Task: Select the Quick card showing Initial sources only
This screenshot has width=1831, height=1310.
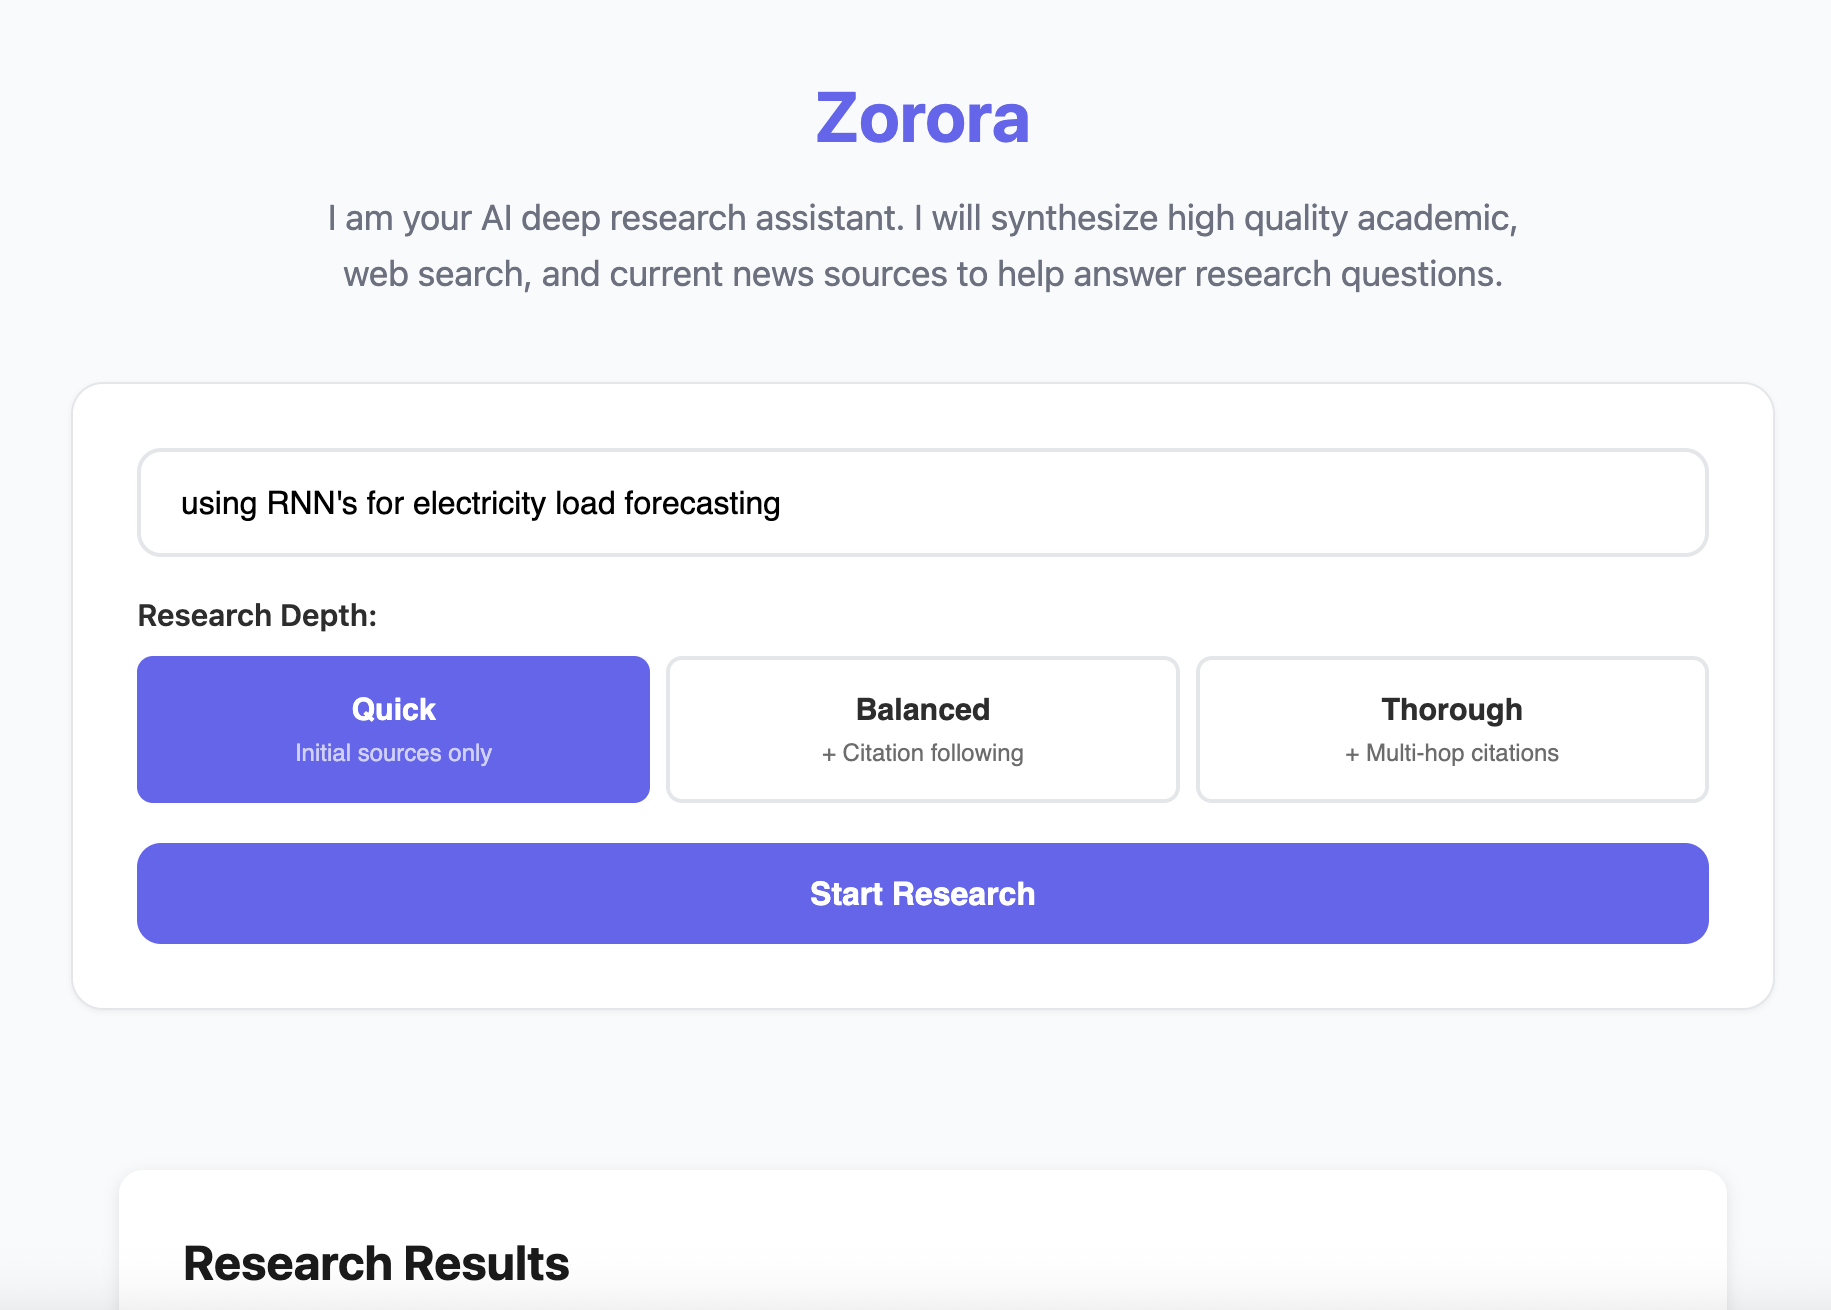Action: tap(393, 729)
